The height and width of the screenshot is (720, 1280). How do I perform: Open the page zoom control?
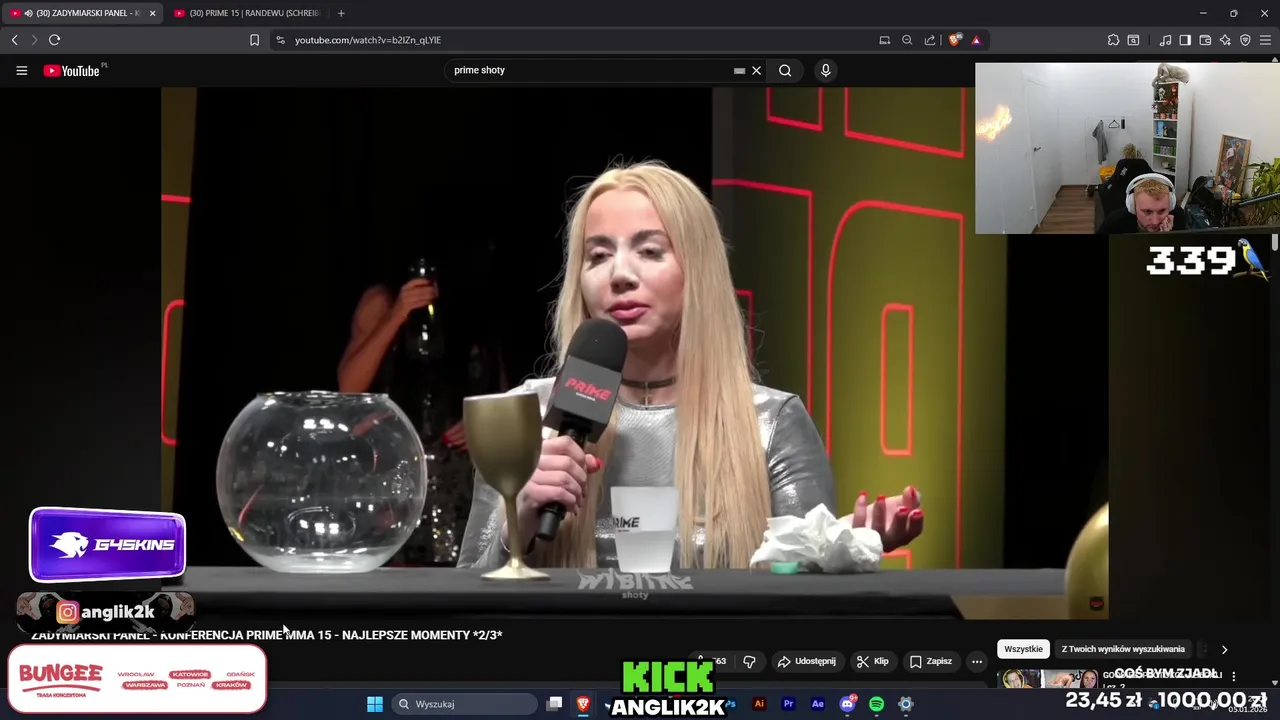907,40
